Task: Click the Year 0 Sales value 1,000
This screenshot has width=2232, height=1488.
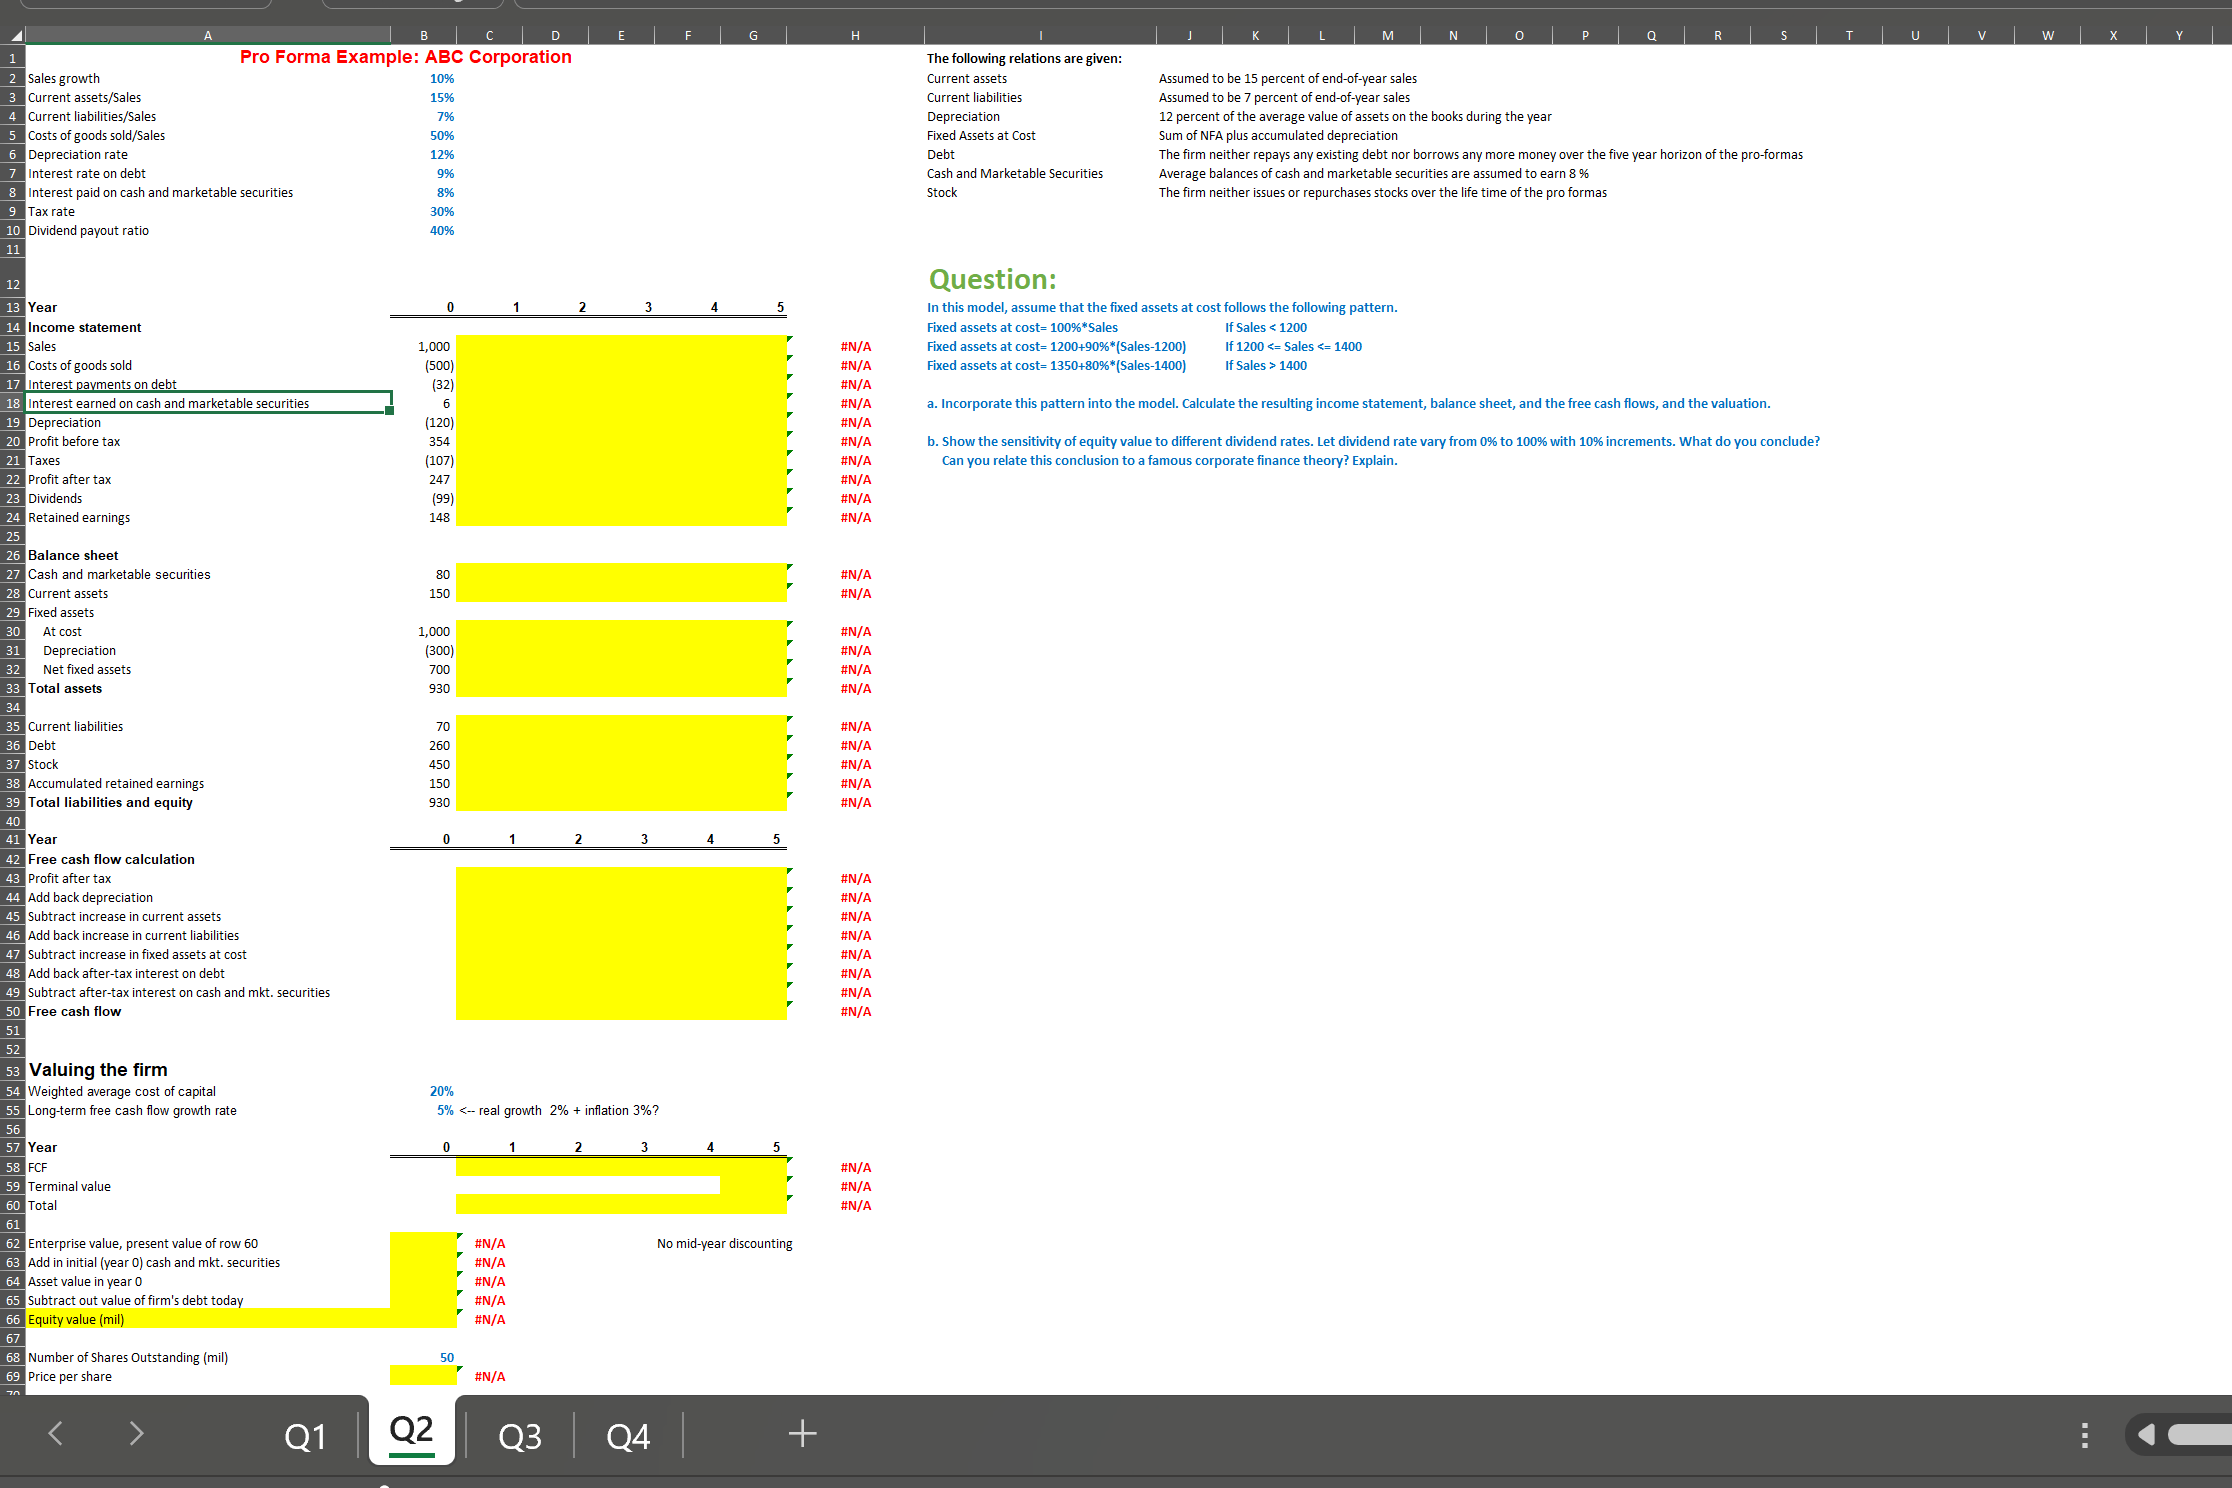Action: [x=434, y=346]
